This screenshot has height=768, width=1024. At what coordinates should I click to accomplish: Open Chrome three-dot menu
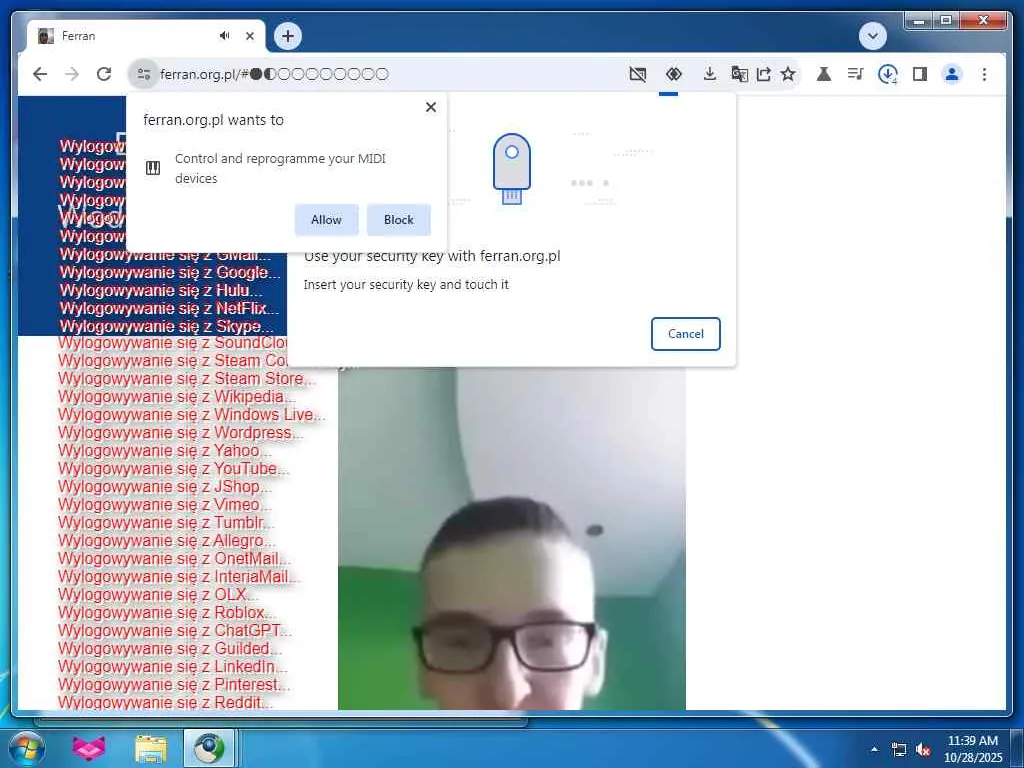[984, 74]
